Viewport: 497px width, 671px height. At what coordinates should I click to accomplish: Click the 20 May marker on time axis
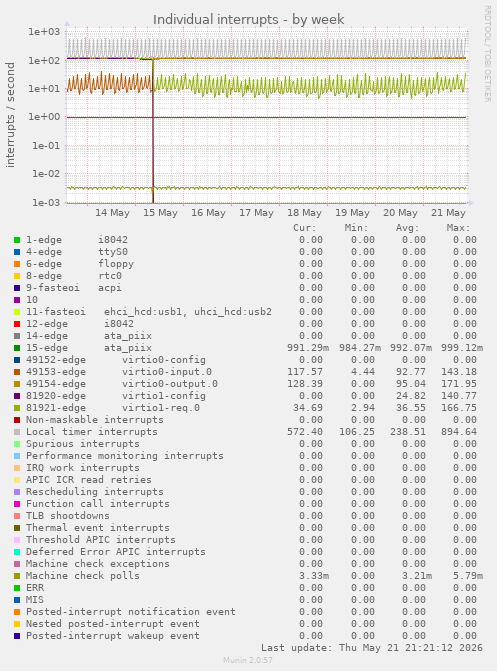(x=400, y=213)
